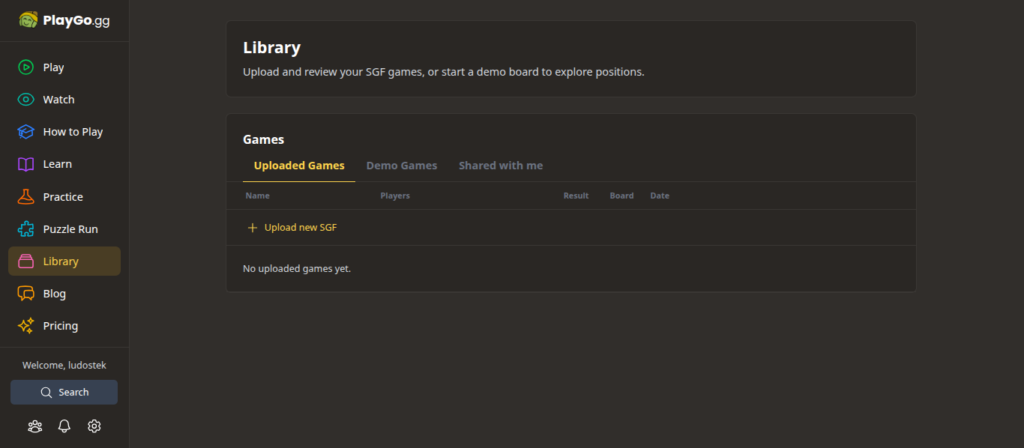Image resolution: width=1024 pixels, height=448 pixels.
Task: Open the How to Play guide
Action: click(72, 132)
